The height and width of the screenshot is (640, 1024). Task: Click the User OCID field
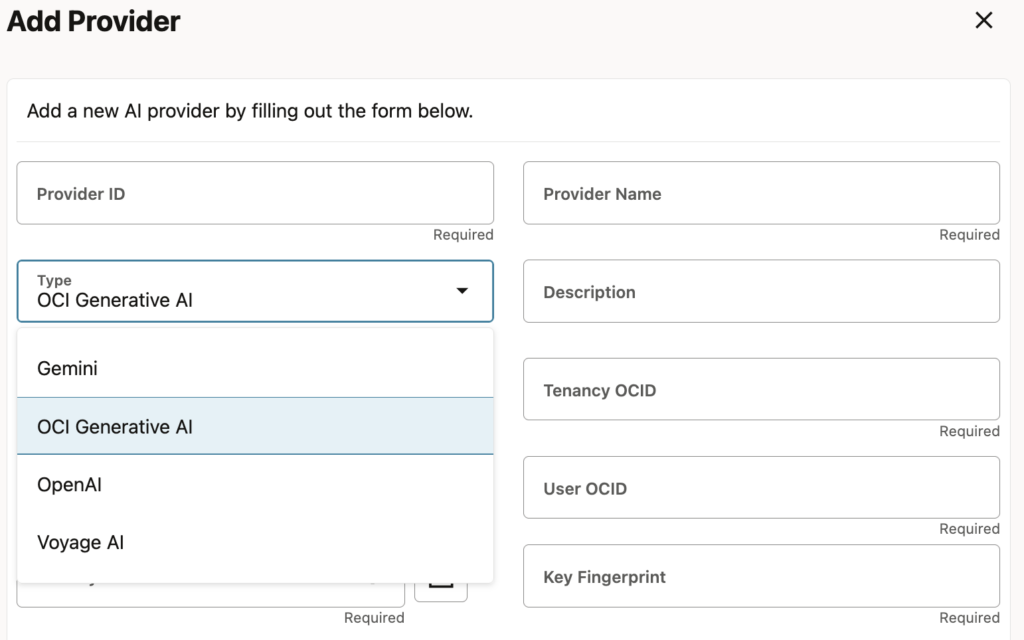click(x=761, y=488)
